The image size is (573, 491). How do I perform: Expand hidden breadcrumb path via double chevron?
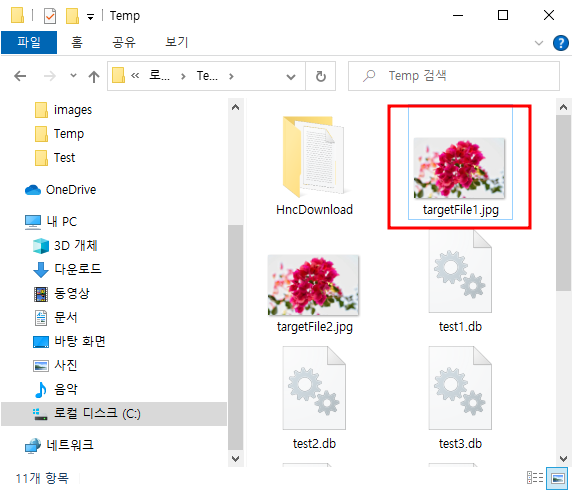pyautogui.click(x=135, y=76)
